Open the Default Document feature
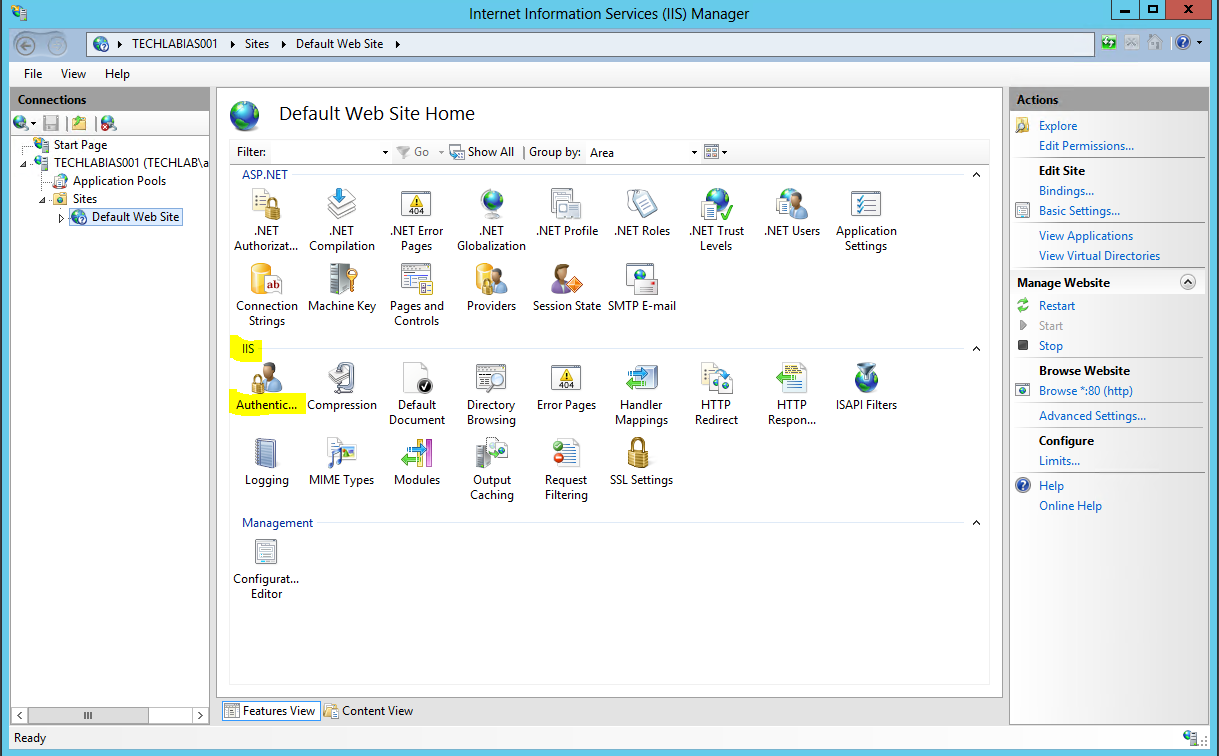The width and height of the screenshot is (1219, 756). tap(416, 395)
